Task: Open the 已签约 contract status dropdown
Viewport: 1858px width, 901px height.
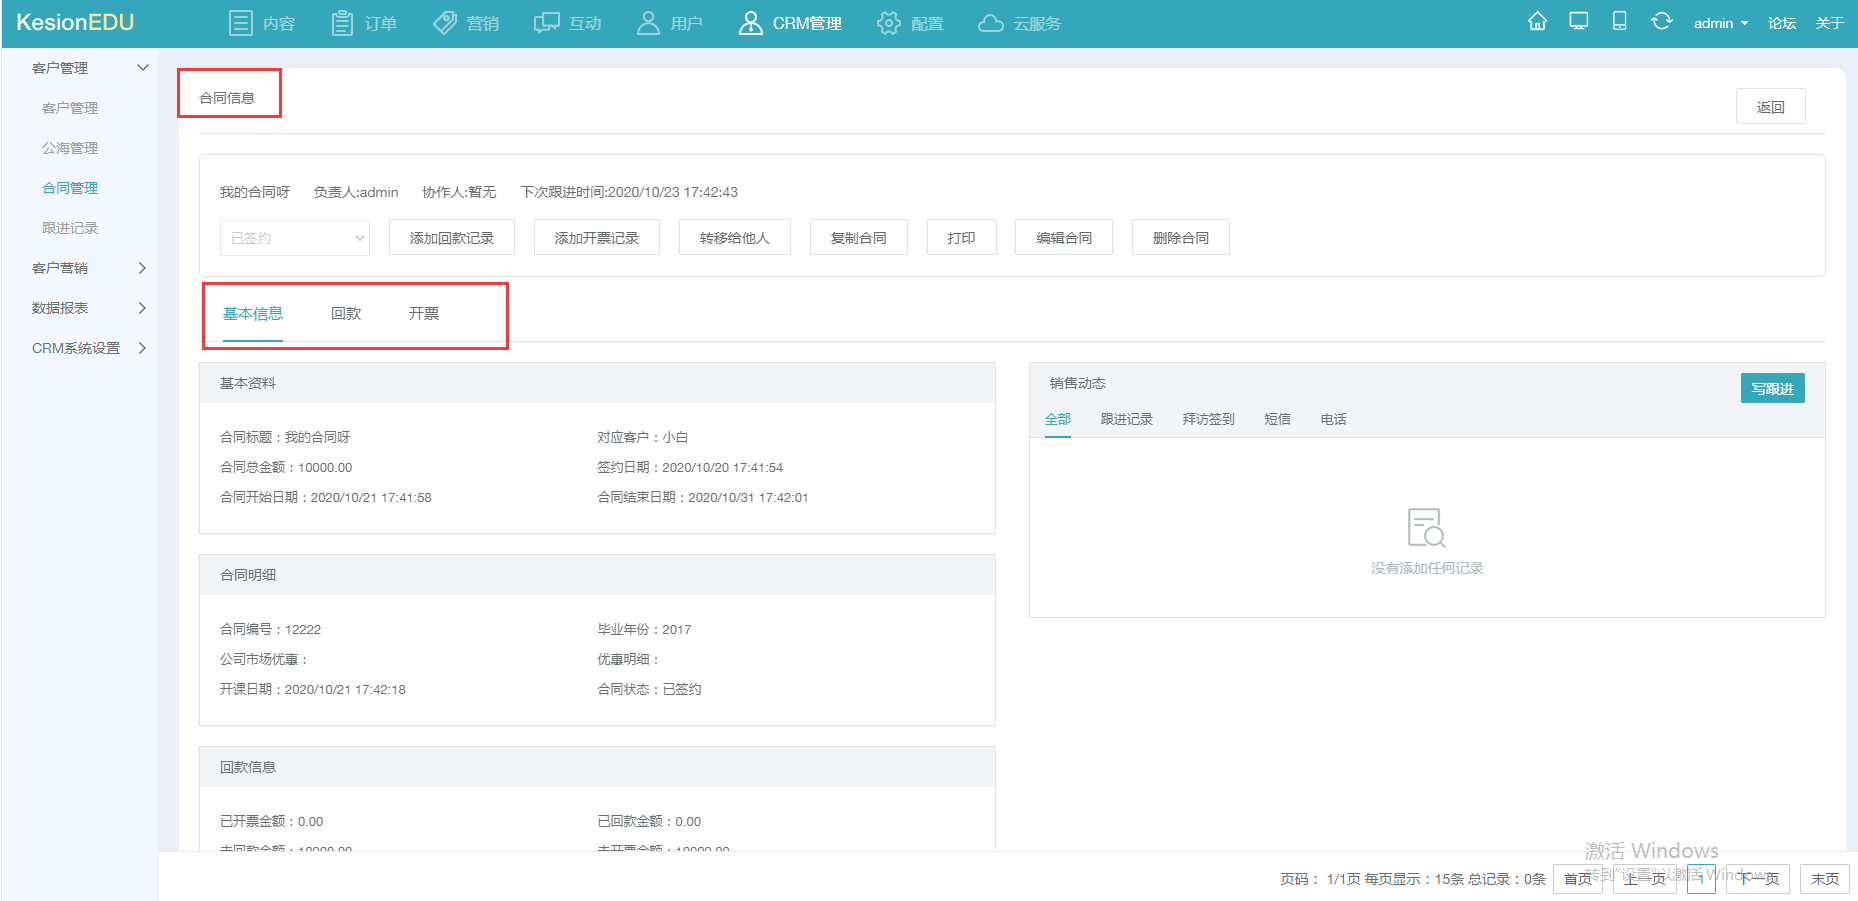Action: point(295,238)
